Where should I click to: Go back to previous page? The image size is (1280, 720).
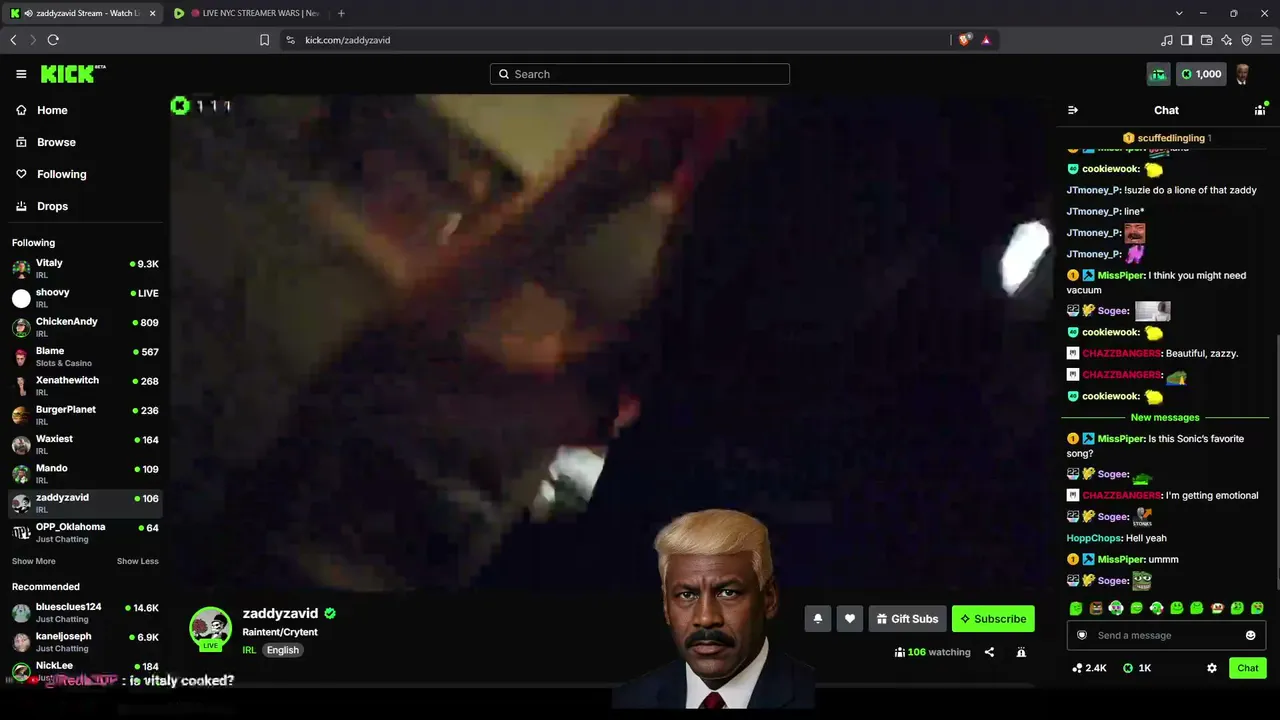[13, 40]
